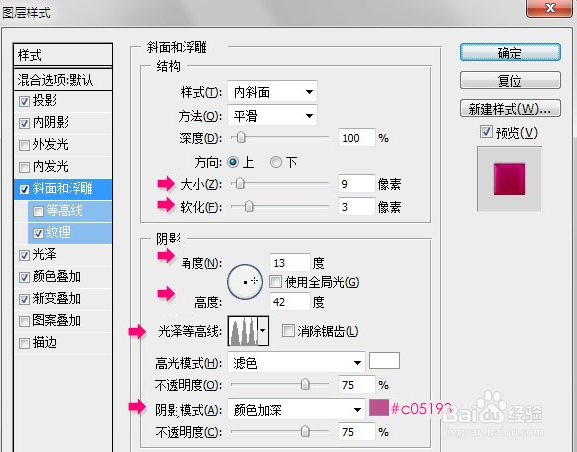Enable the 图案叠加 pattern overlay checkbox
This screenshot has width=577, height=452.
[x=24, y=321]
